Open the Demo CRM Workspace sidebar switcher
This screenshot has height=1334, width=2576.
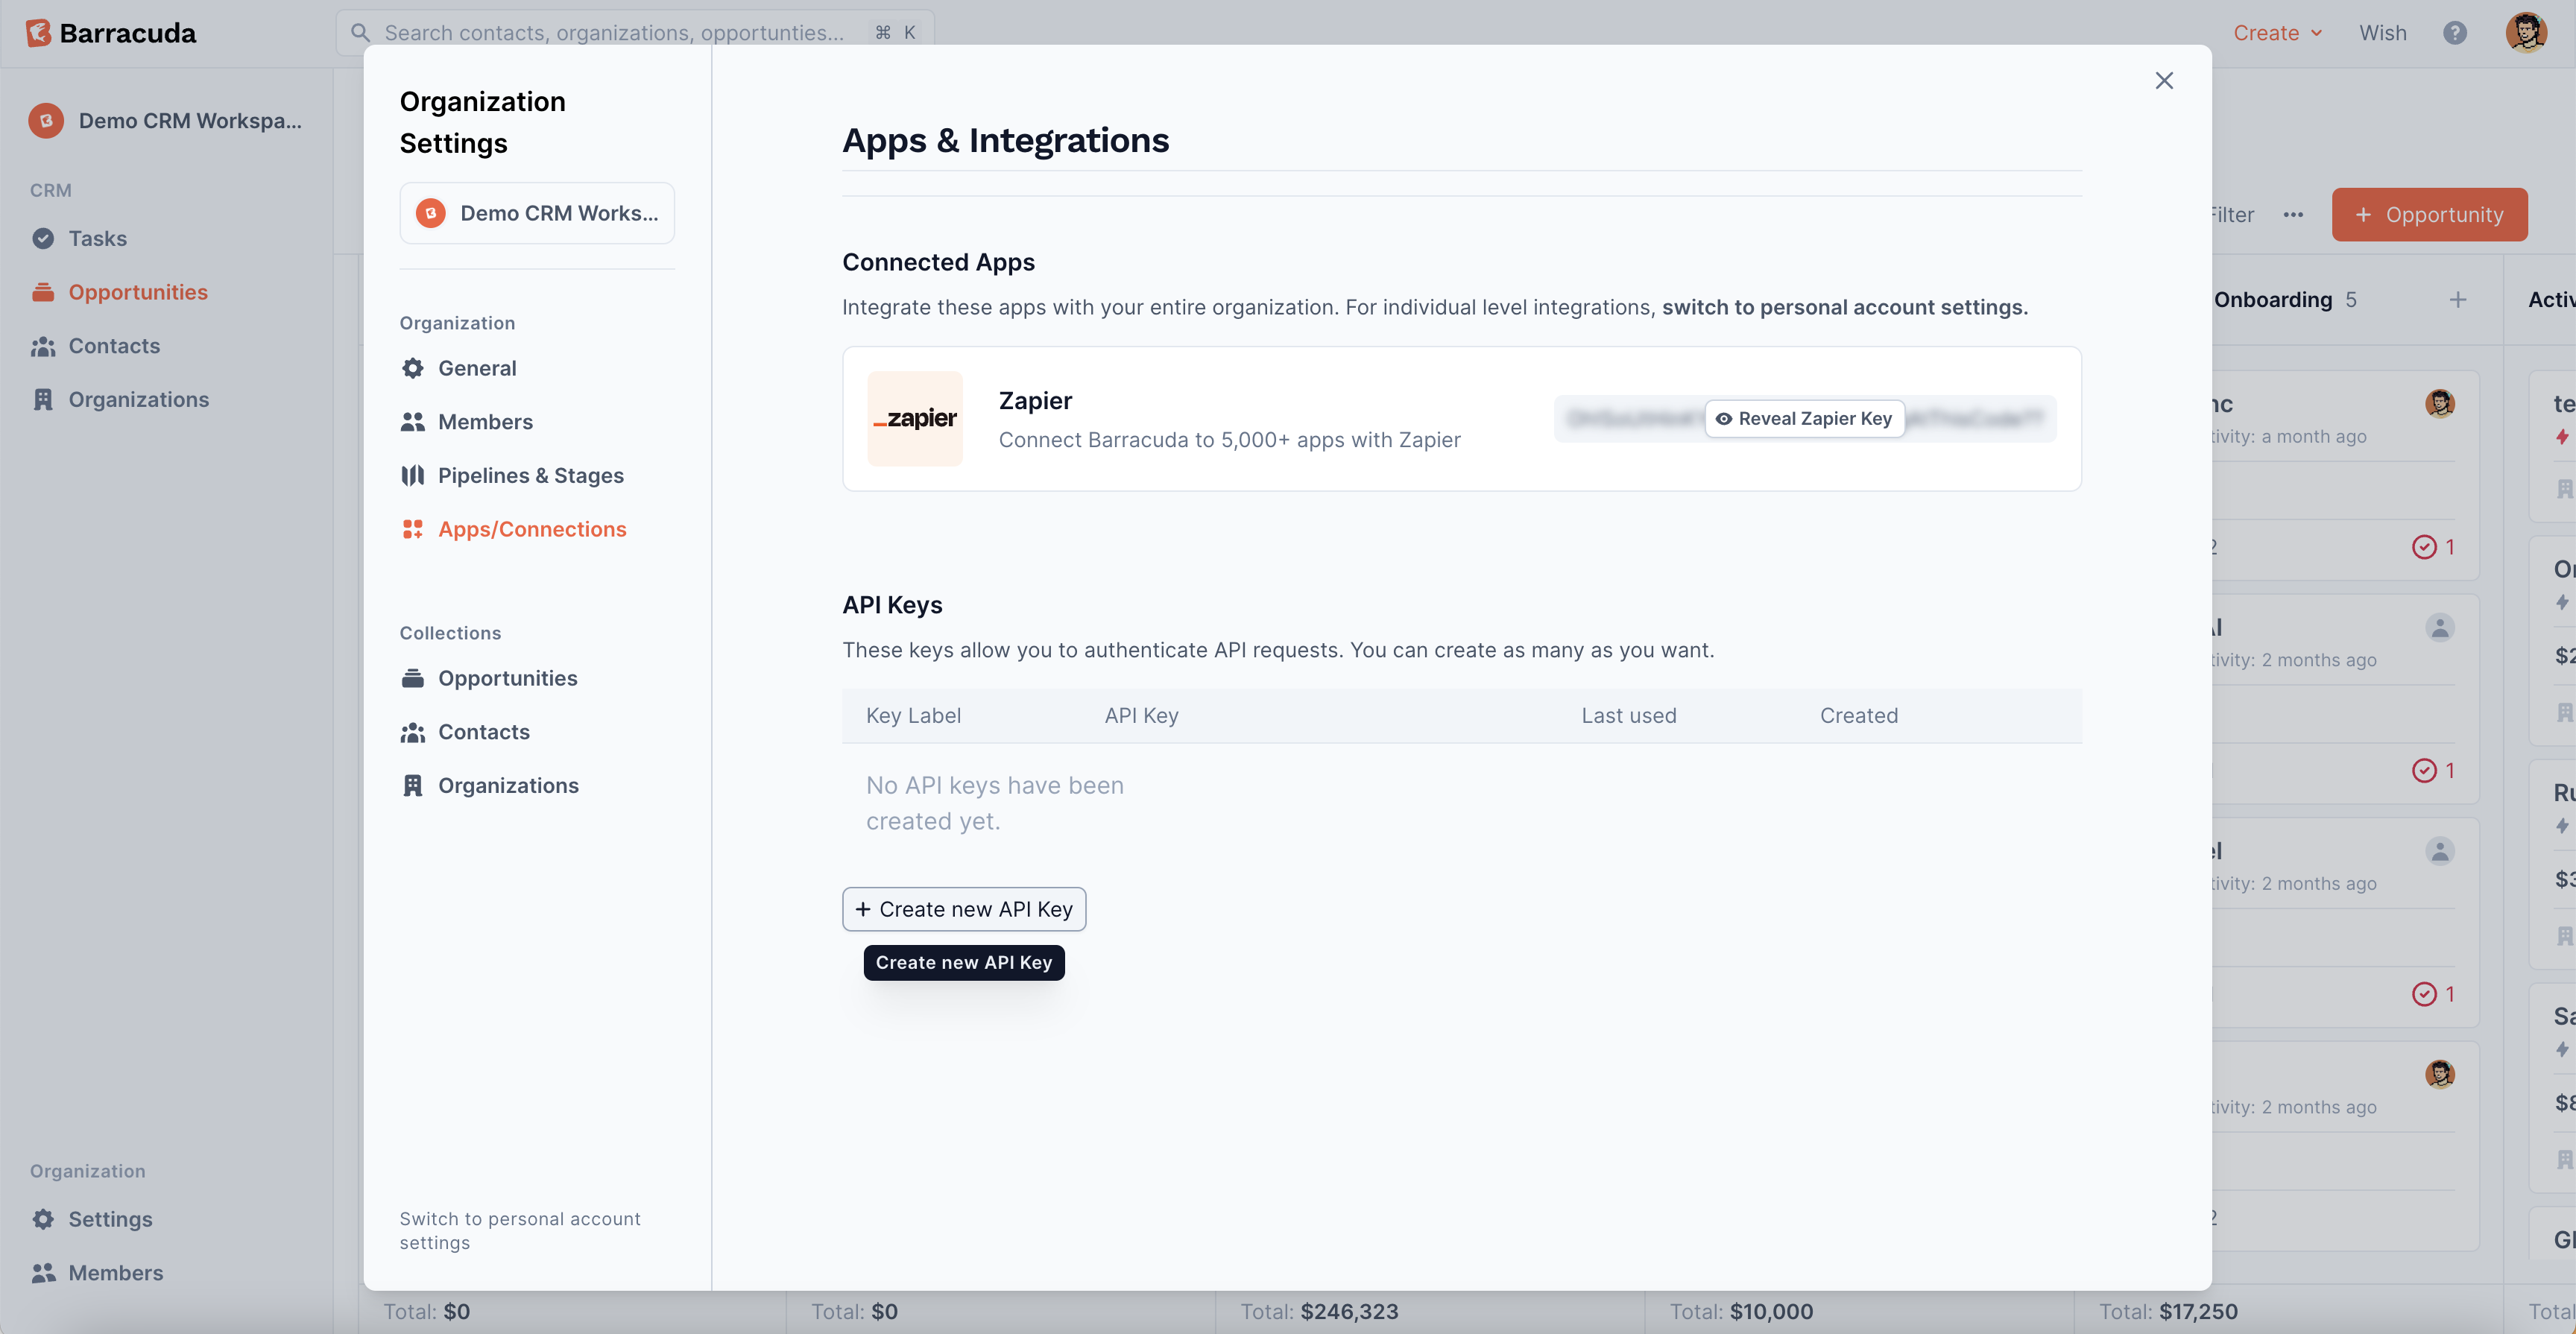coord(166,121)
